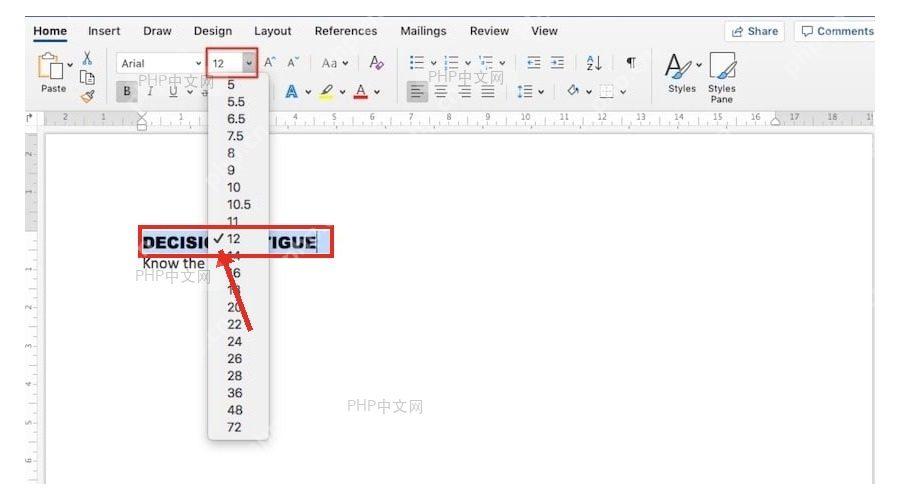Increase font size with the larger A button
The image size is (900, 500).
coord(270,63)
